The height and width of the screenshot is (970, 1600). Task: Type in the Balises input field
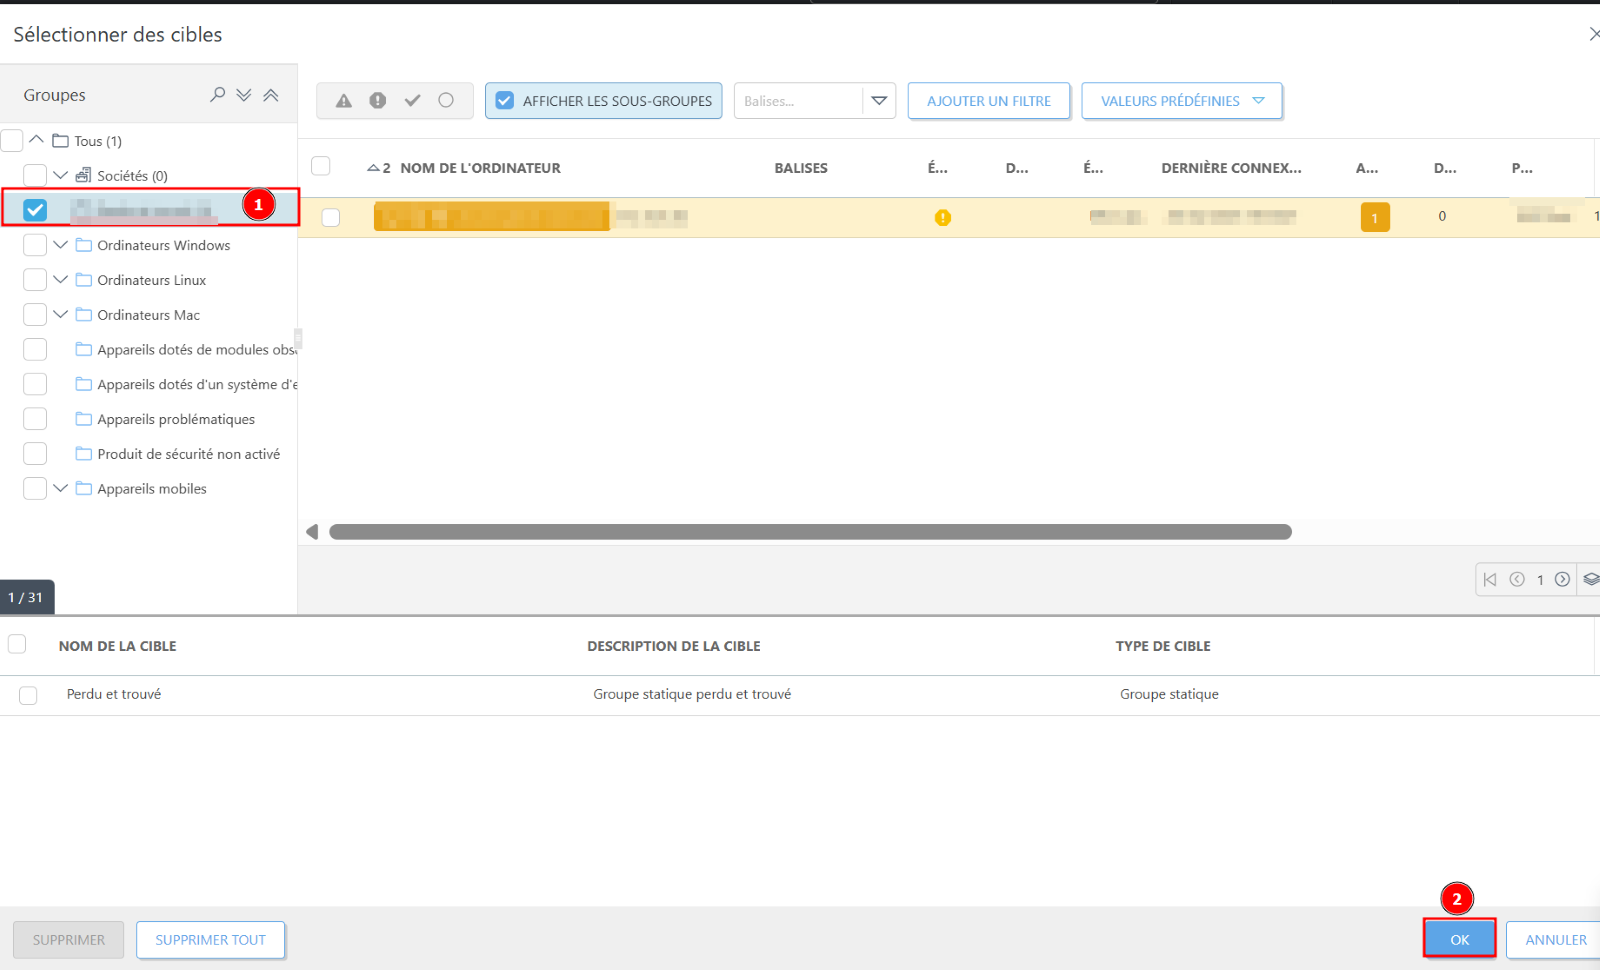pos(799,101)
